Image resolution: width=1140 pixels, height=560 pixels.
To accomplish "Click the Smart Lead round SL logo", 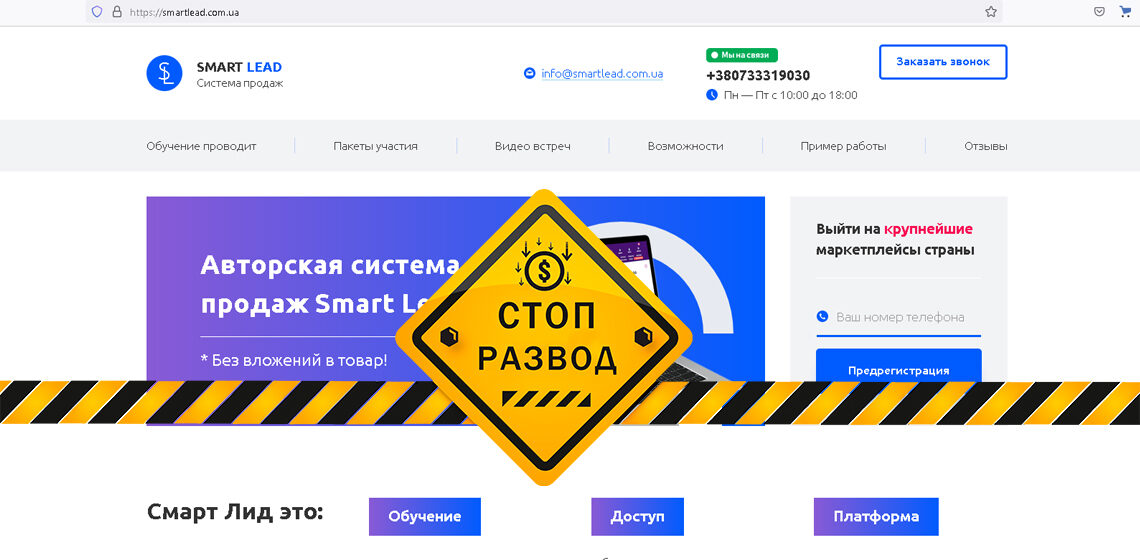I will click(164, 73).
